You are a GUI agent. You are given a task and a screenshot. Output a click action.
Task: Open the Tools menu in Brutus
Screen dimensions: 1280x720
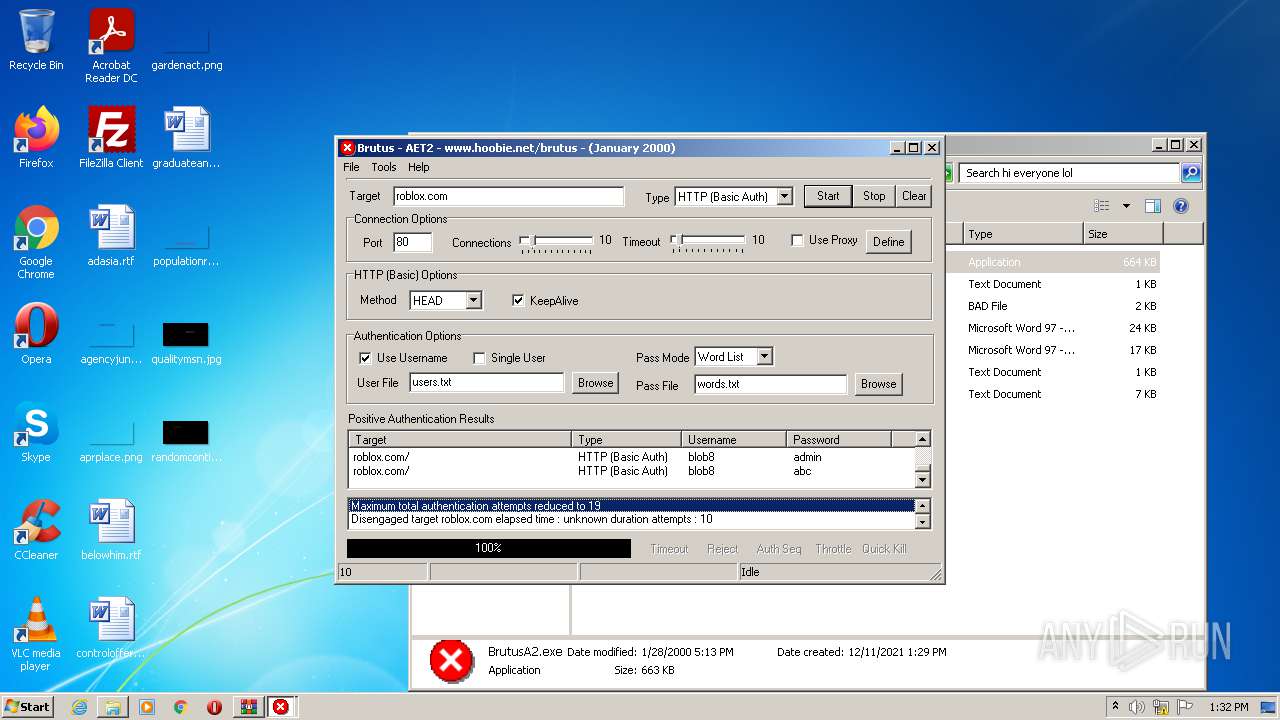tap(384, 167)
